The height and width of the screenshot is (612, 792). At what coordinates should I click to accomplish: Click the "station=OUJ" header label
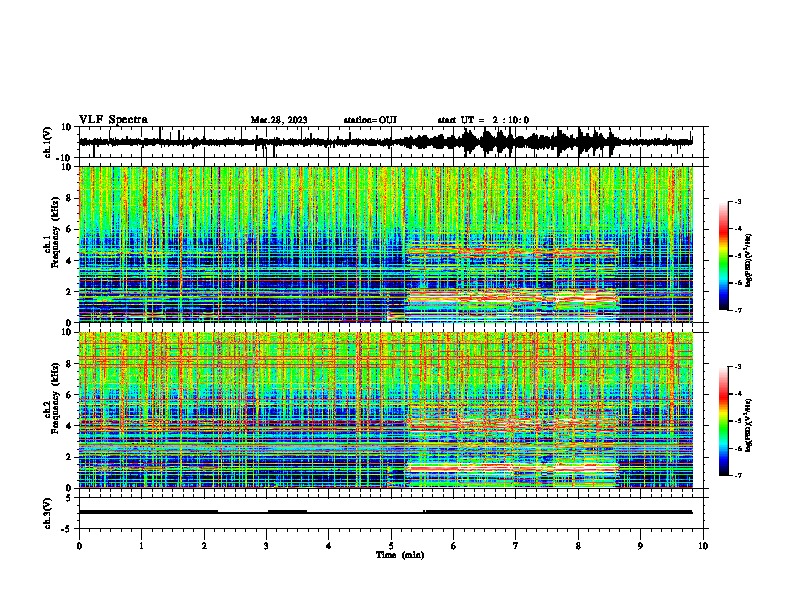[370, 120]
